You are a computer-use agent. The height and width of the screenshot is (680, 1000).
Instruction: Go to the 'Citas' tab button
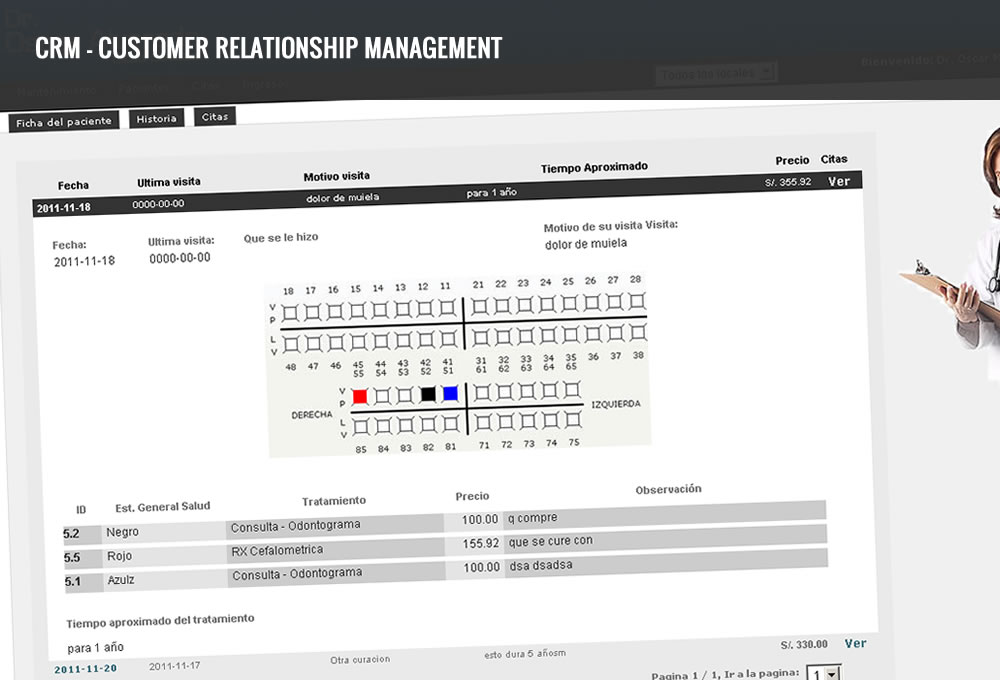tap(215, 117)
